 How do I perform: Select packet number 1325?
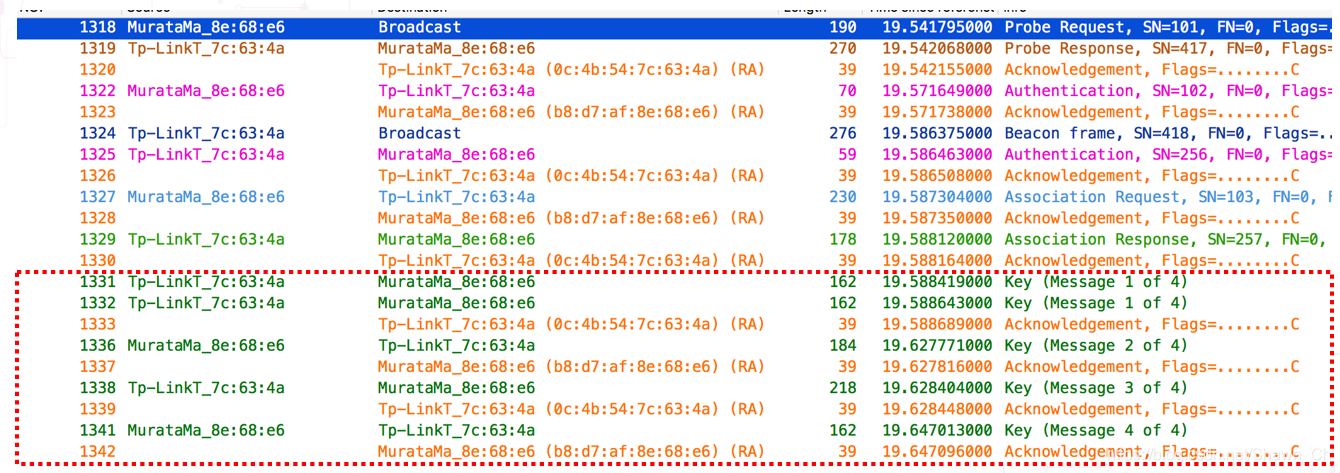pos(98,154)
